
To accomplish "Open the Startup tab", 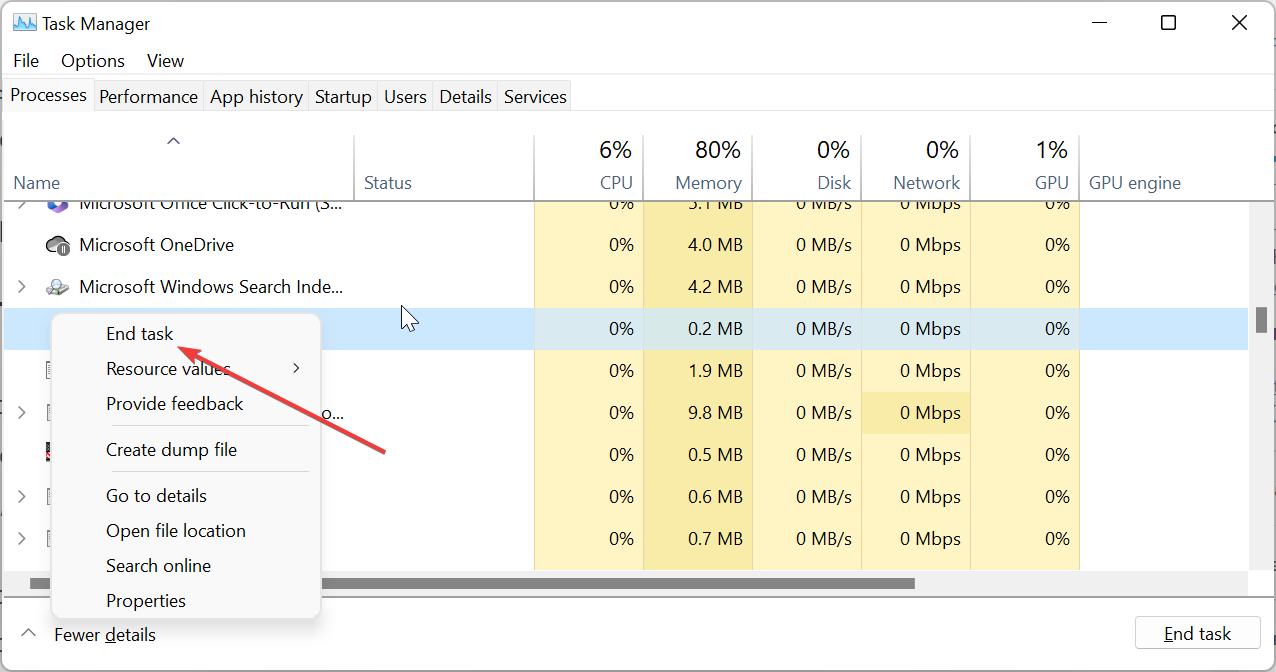I will pyautogui.click(x=343, y=97).
